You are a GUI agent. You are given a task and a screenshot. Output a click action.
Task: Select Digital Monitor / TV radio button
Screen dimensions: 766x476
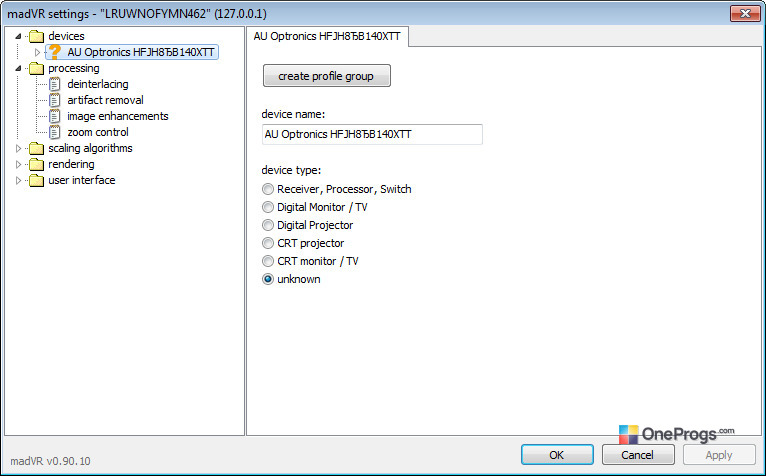click(x=268, y=207)
